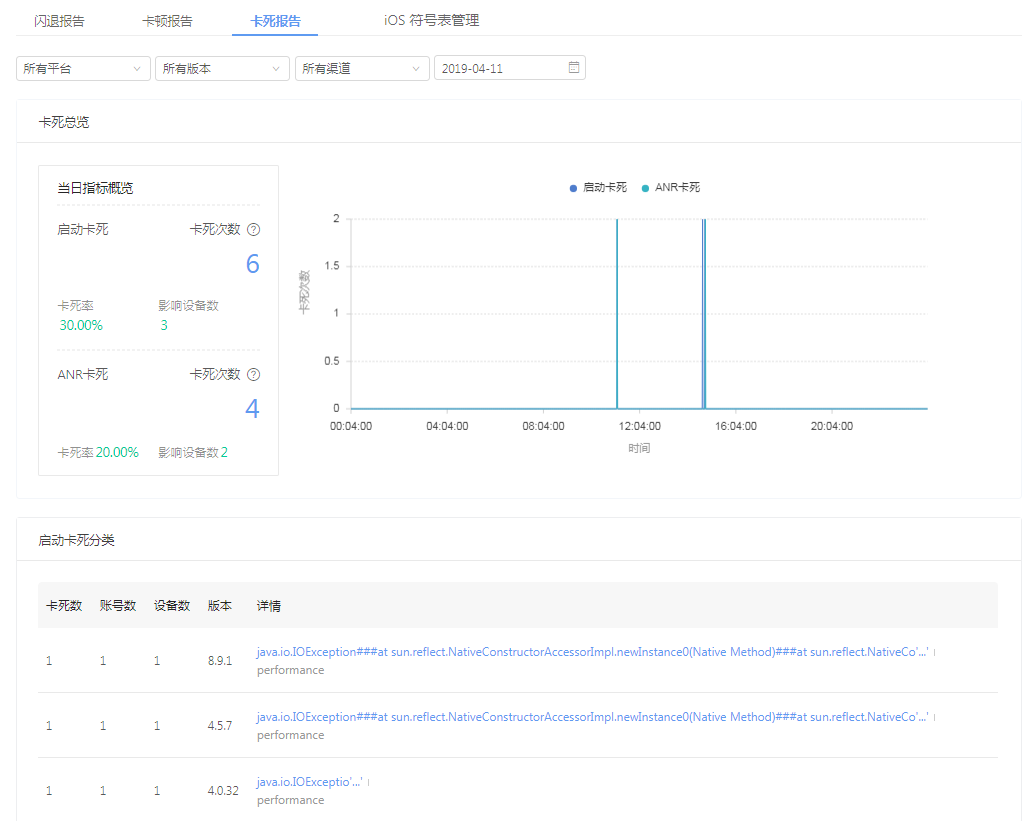
Task: Click chart spike near 12:04:00
Action: click(x=617, y=314)
